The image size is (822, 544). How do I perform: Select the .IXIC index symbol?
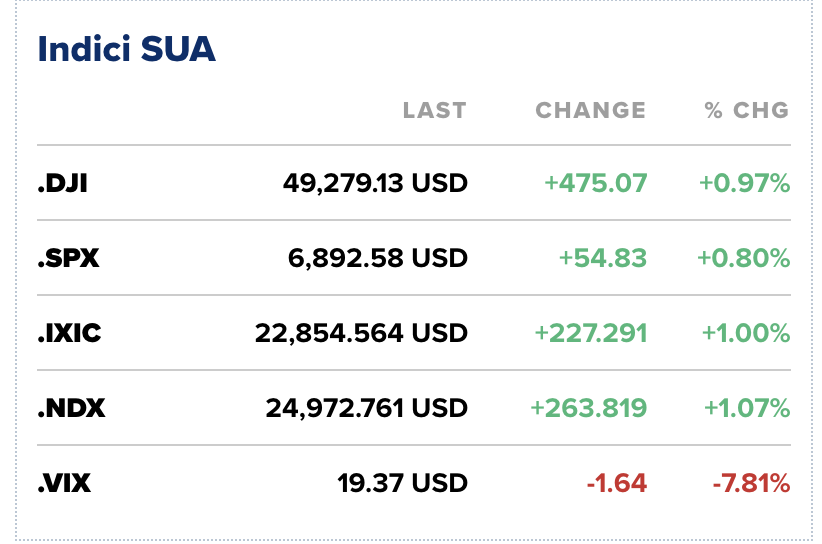pyautogui.click(x=70, y=333)
